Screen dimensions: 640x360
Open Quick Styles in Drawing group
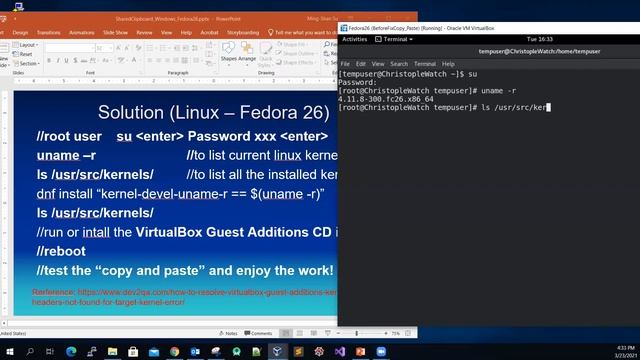pyautogui.click(x=265, y=55)
